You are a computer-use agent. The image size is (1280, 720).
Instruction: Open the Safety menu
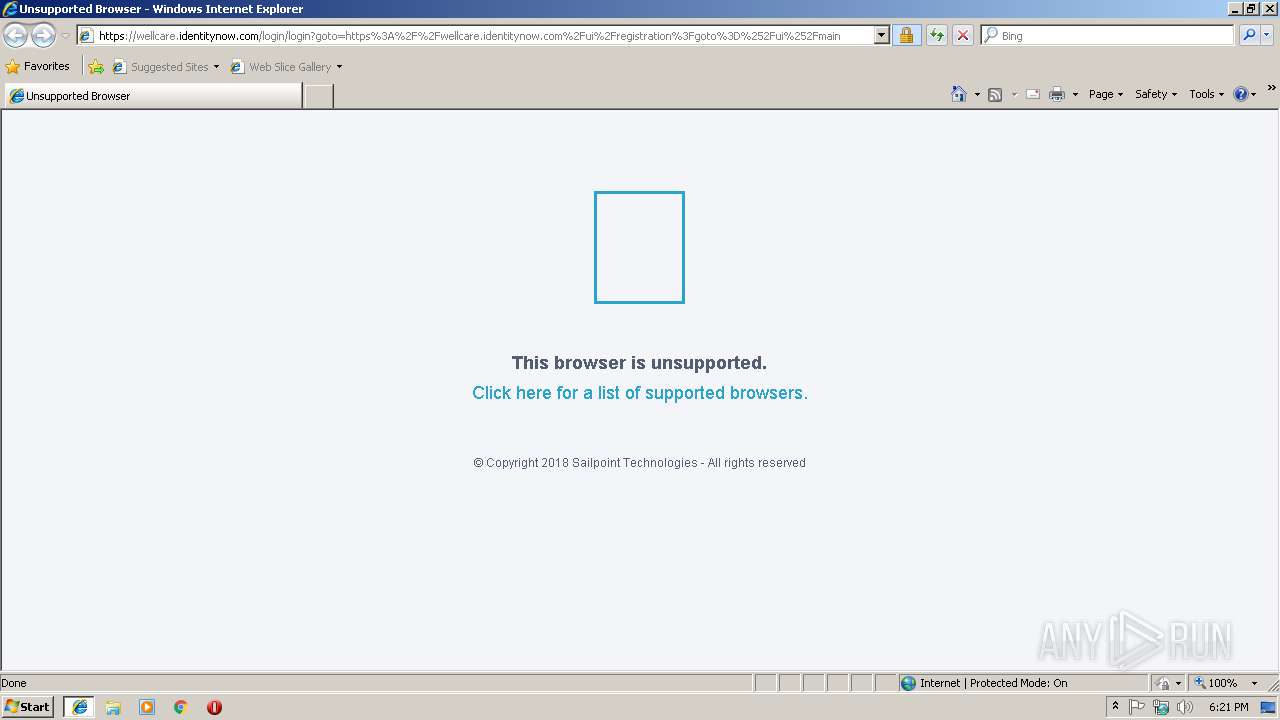1156,94
